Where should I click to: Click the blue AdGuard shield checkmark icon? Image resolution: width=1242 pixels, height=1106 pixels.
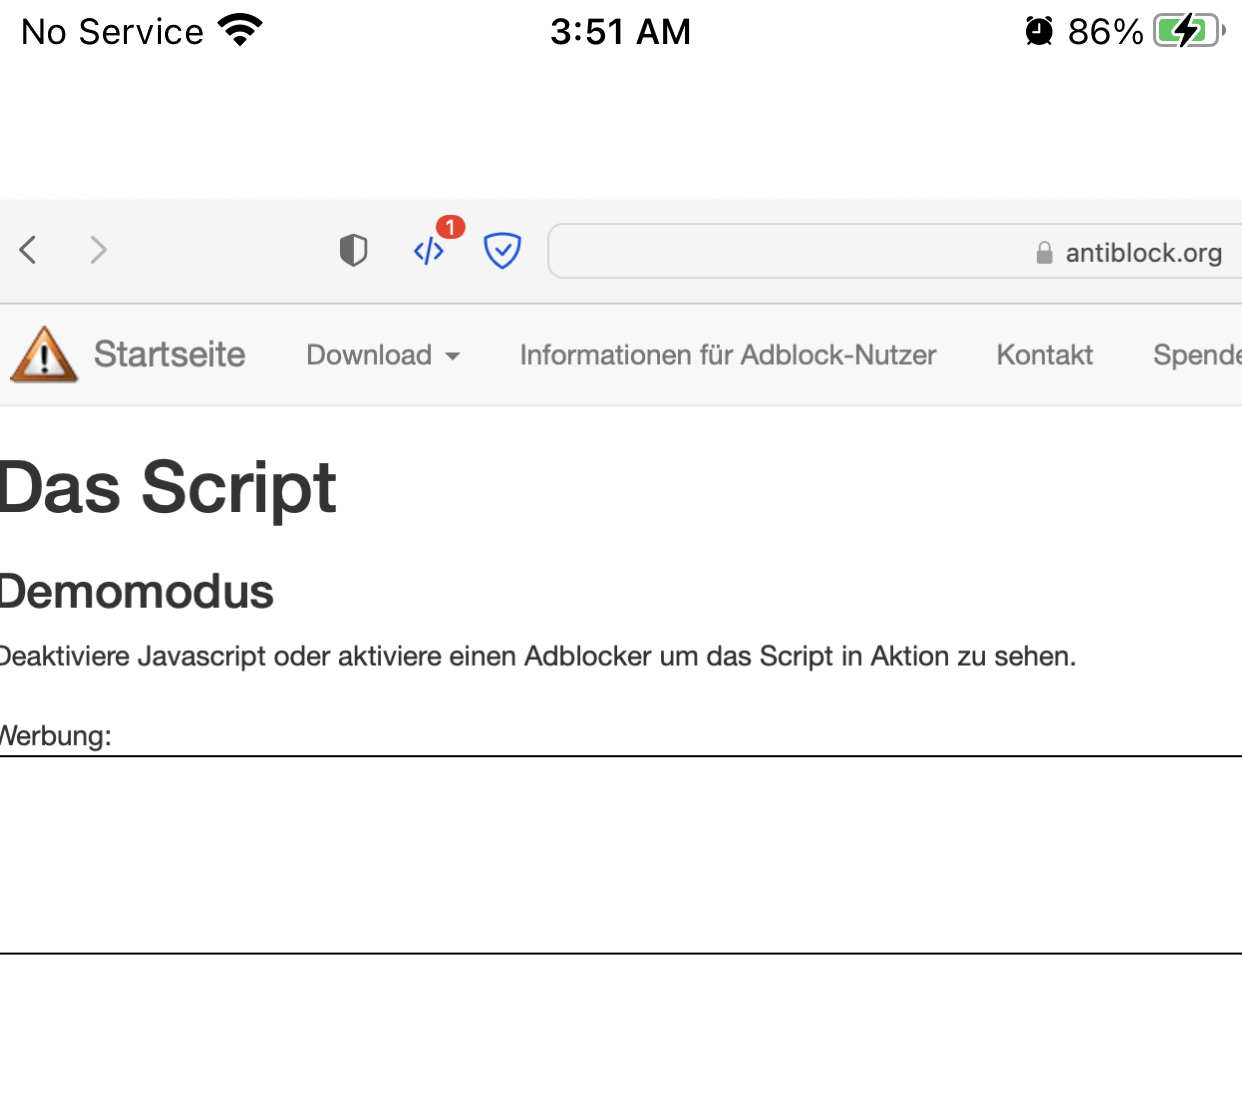[502, 251]
